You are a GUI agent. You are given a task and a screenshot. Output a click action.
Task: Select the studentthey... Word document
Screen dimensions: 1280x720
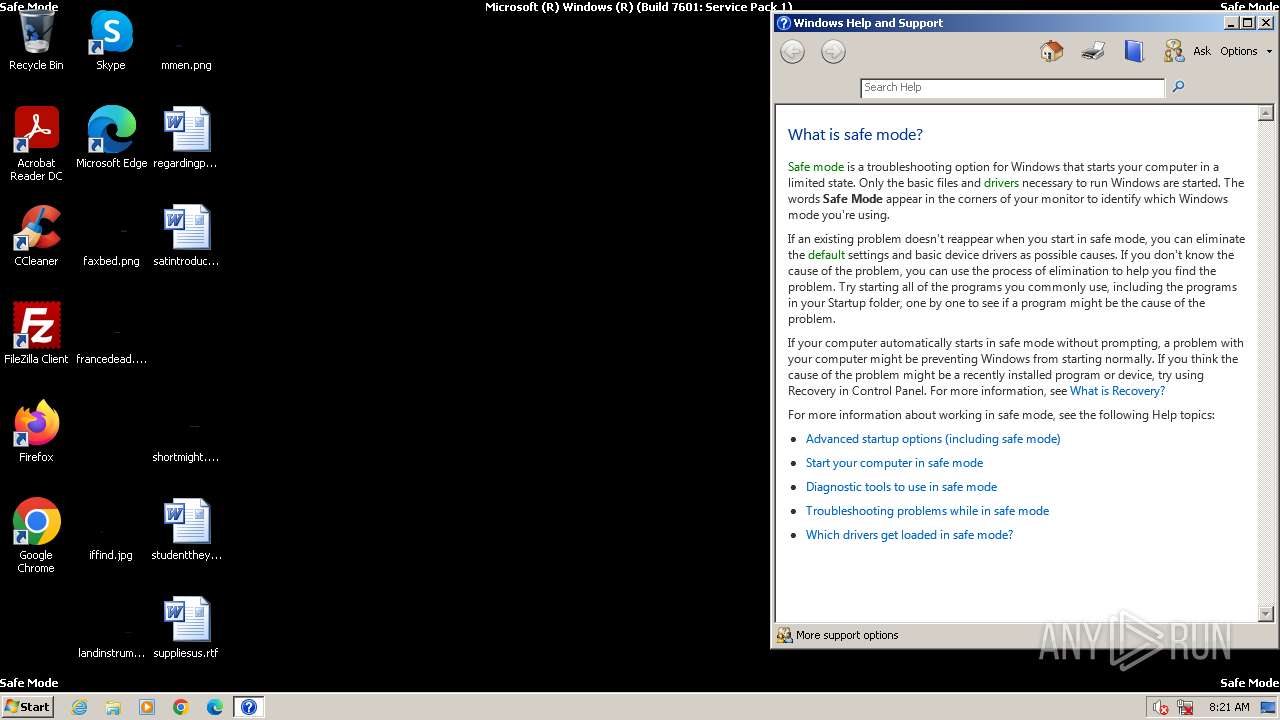(186, 530)
